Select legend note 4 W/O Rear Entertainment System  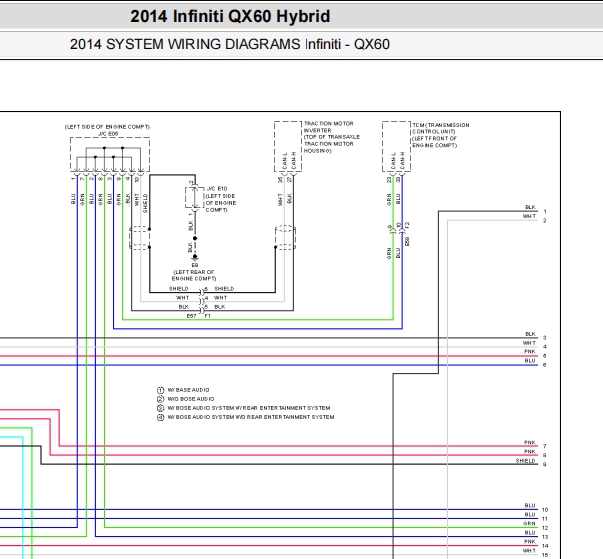pos(246,417)
